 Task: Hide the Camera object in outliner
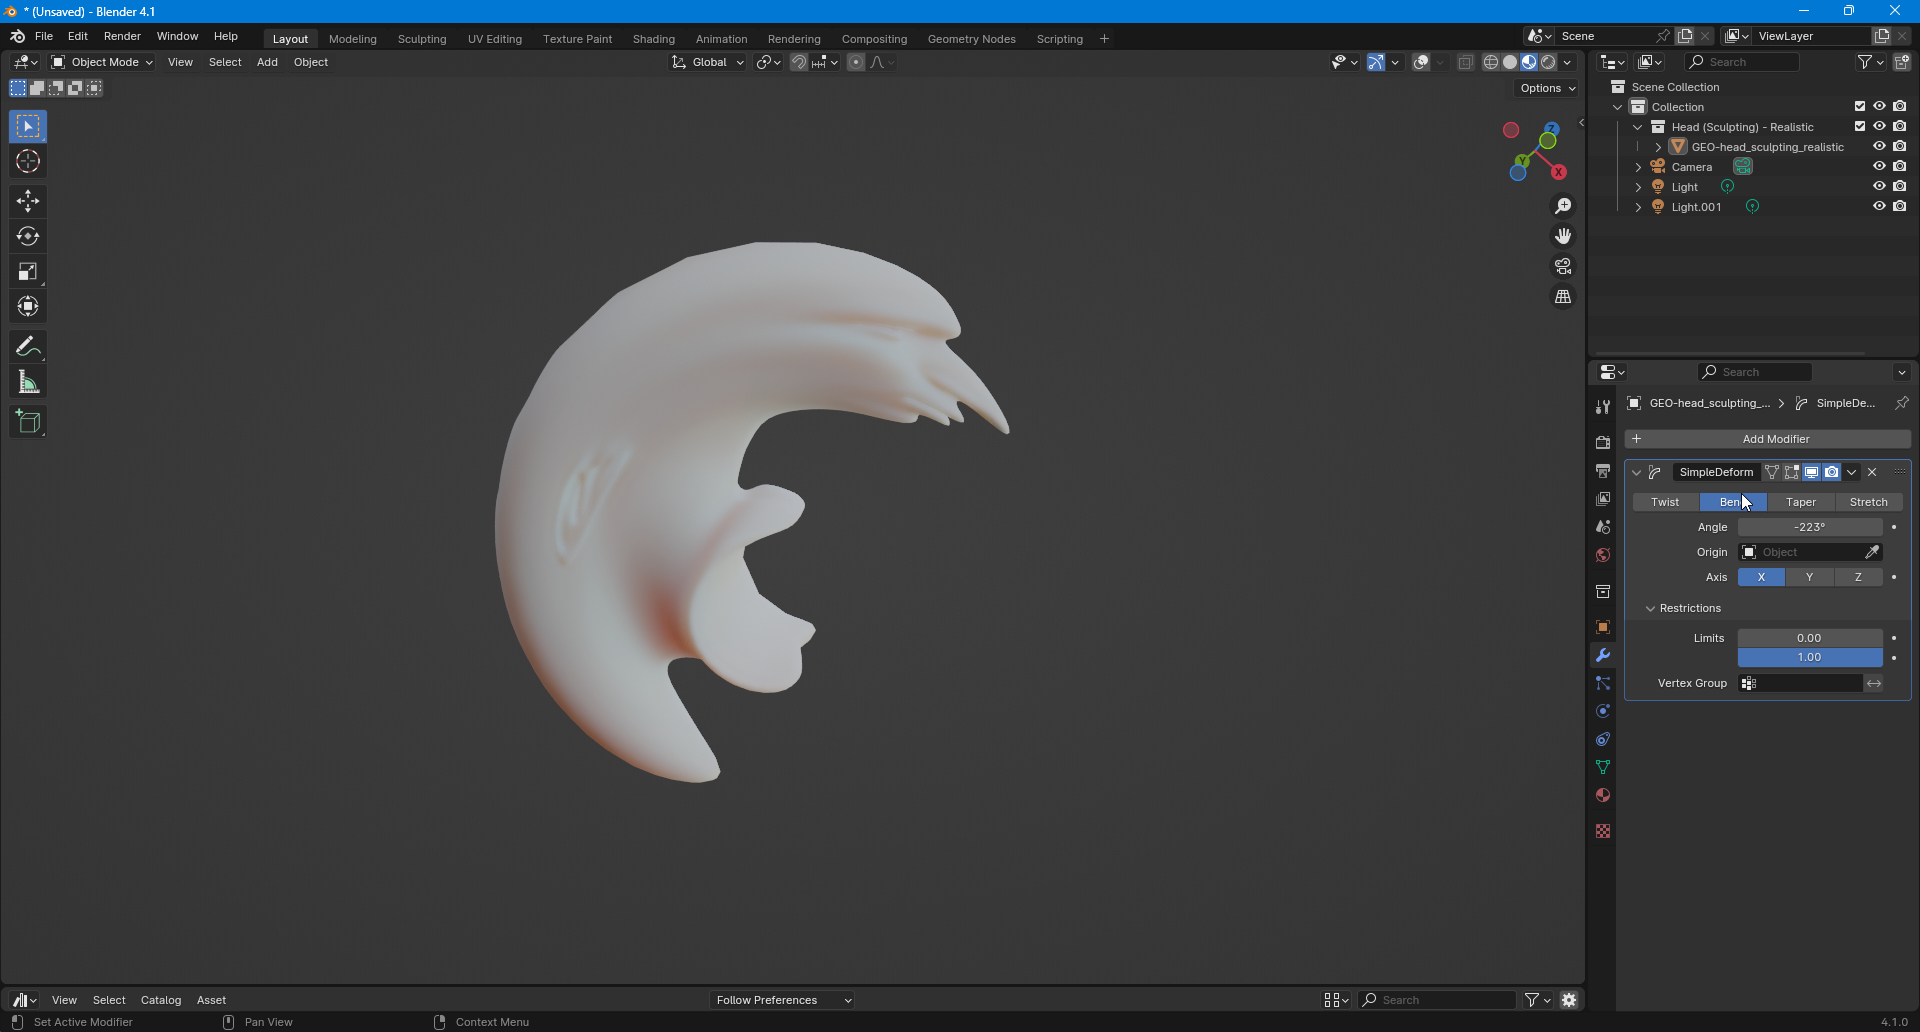[1879, 167]
